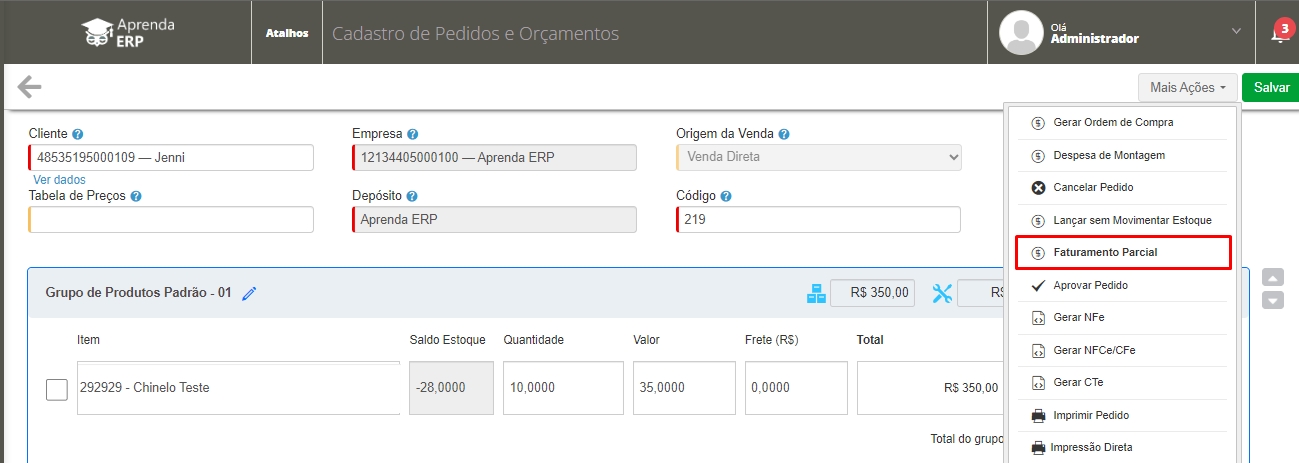Open the Origem da Venda dropdown
The width and height of the screenshot is (1299, 463).
818,158
